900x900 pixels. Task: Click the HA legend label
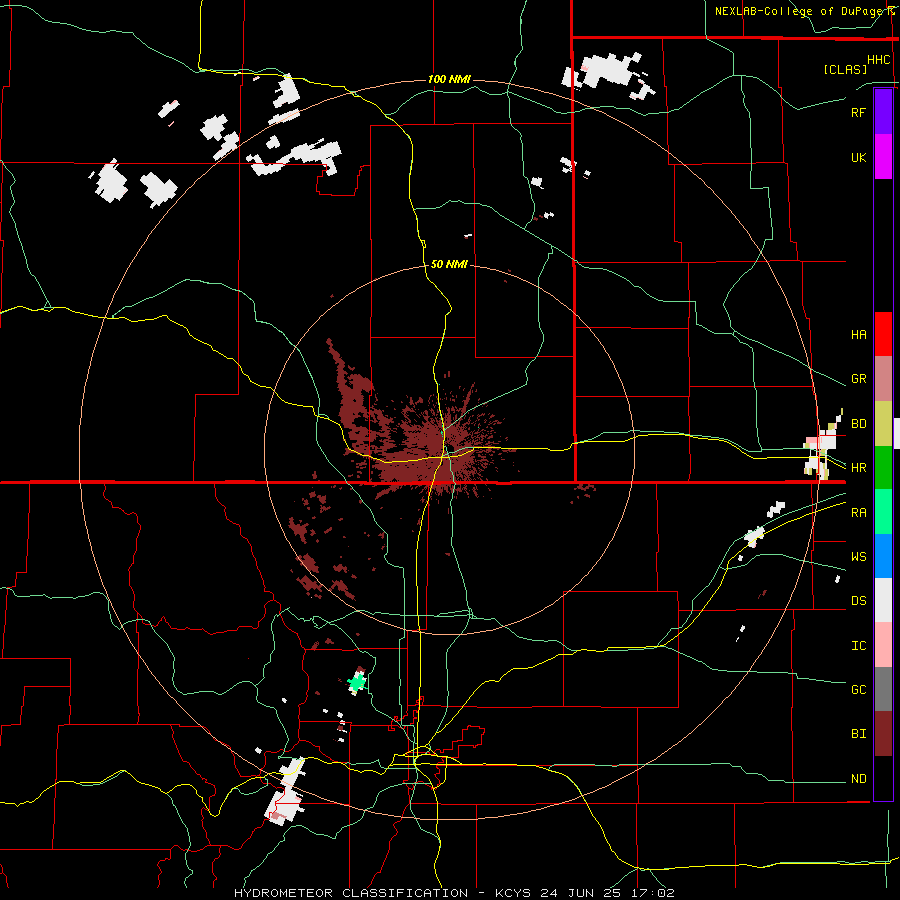coord(858,334)
